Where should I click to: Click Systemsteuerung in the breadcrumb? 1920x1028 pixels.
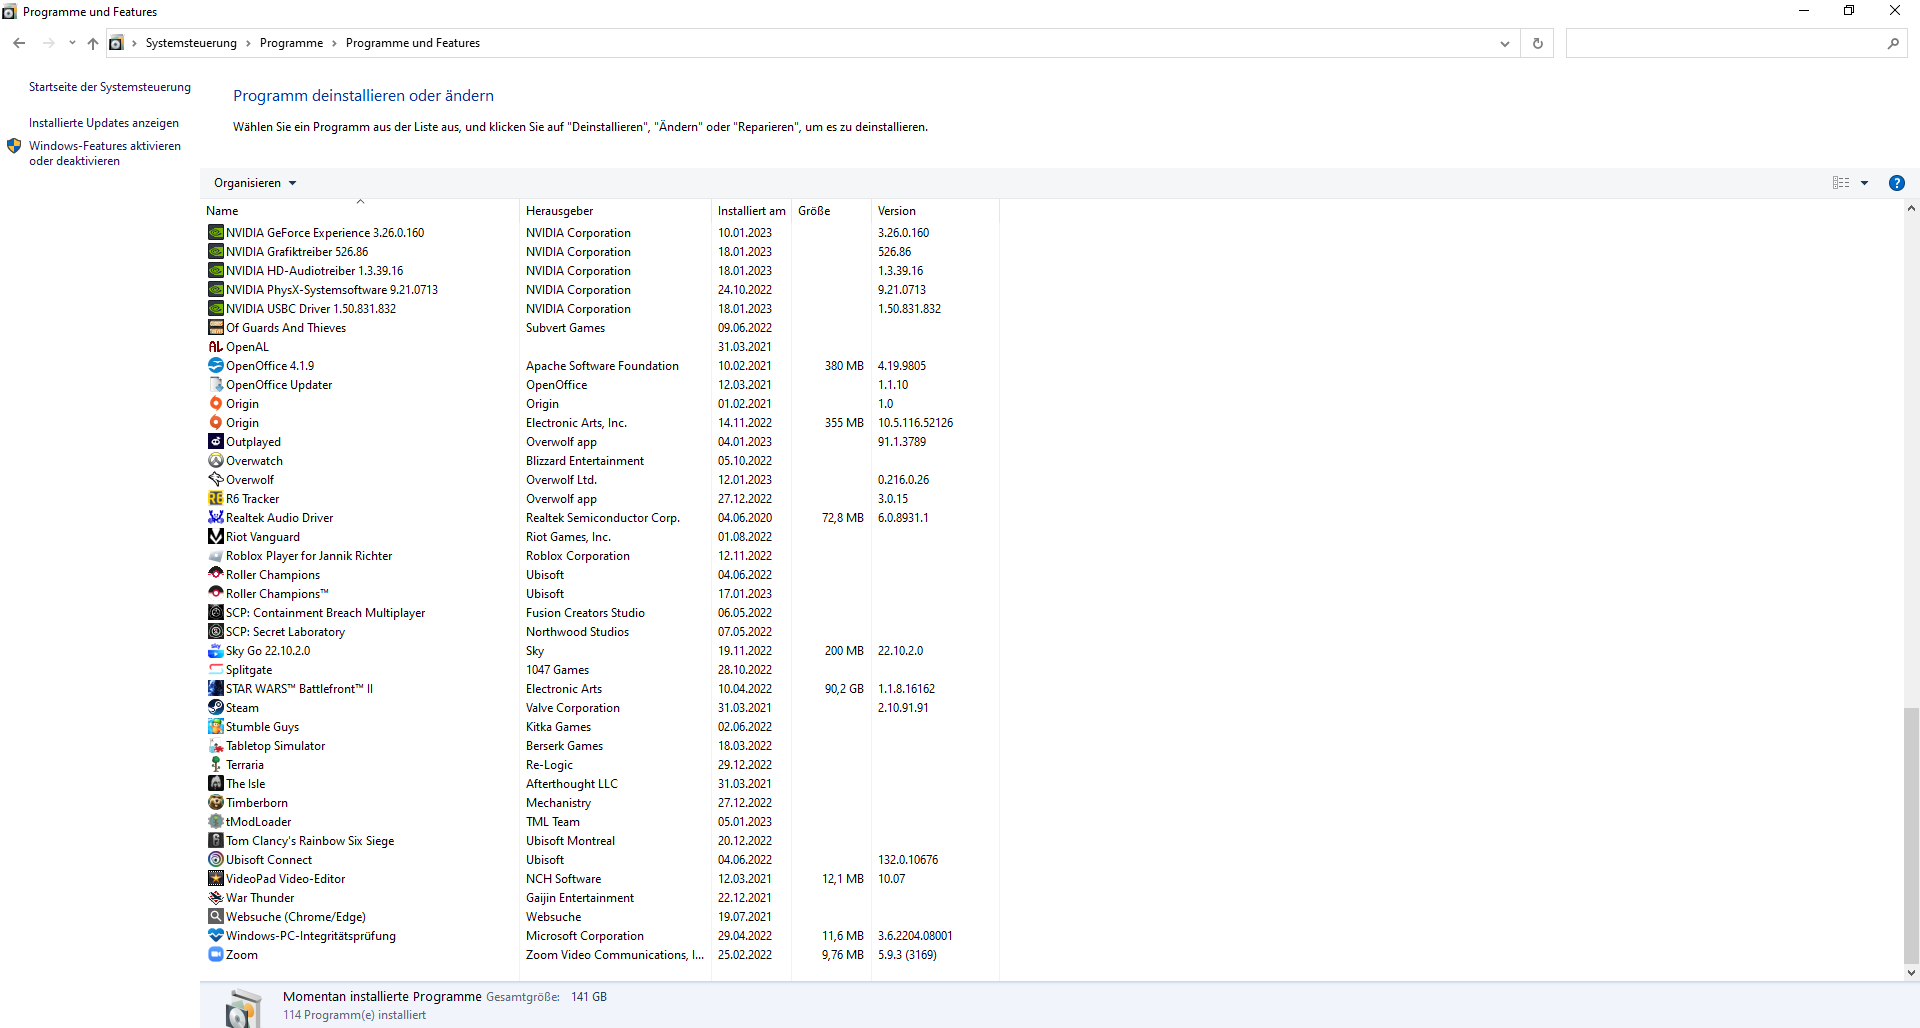(191, 43)
